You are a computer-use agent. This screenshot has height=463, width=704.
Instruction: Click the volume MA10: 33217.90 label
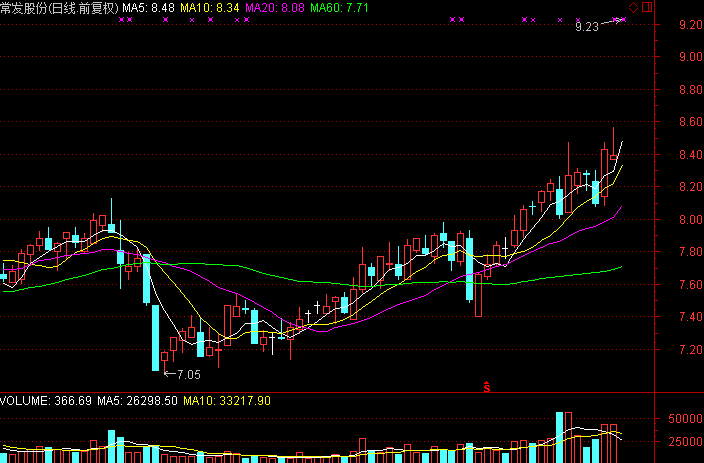tap(227, 401)
